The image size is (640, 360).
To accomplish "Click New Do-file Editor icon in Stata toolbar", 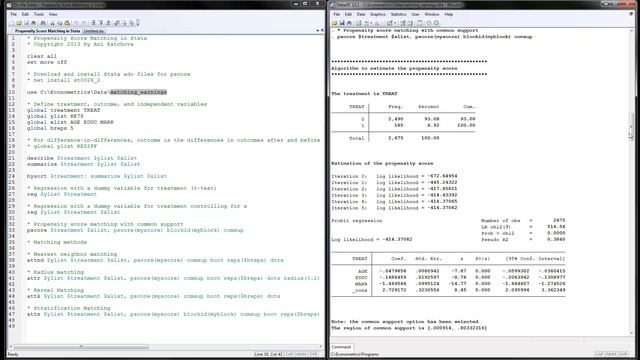I will (389, 23).
